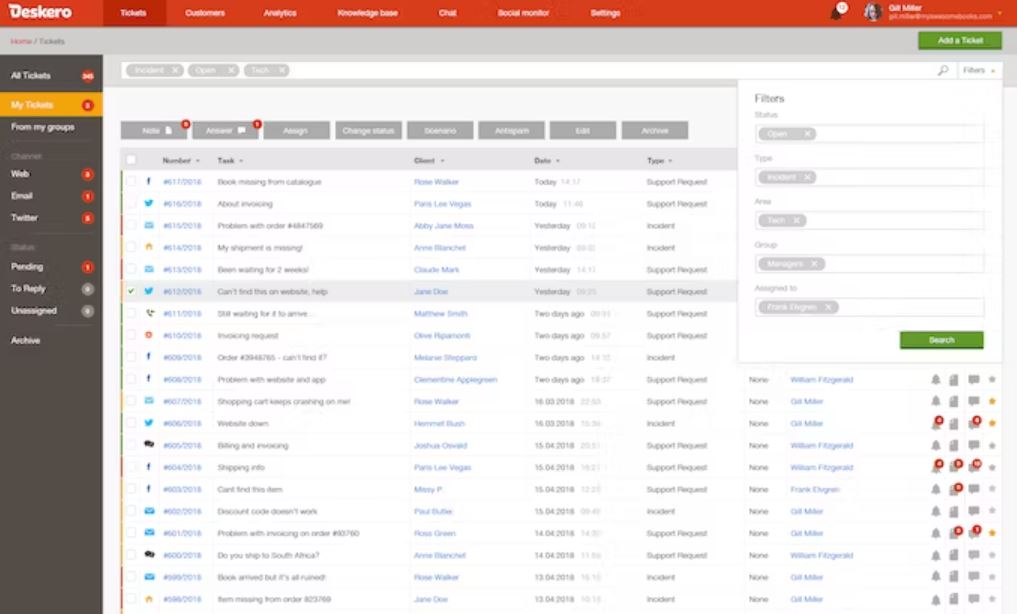The height and width of the screenshot is (614, 1017).
Task: Click the bell icon on the Website down ticket
Action: tap(935, 423)
